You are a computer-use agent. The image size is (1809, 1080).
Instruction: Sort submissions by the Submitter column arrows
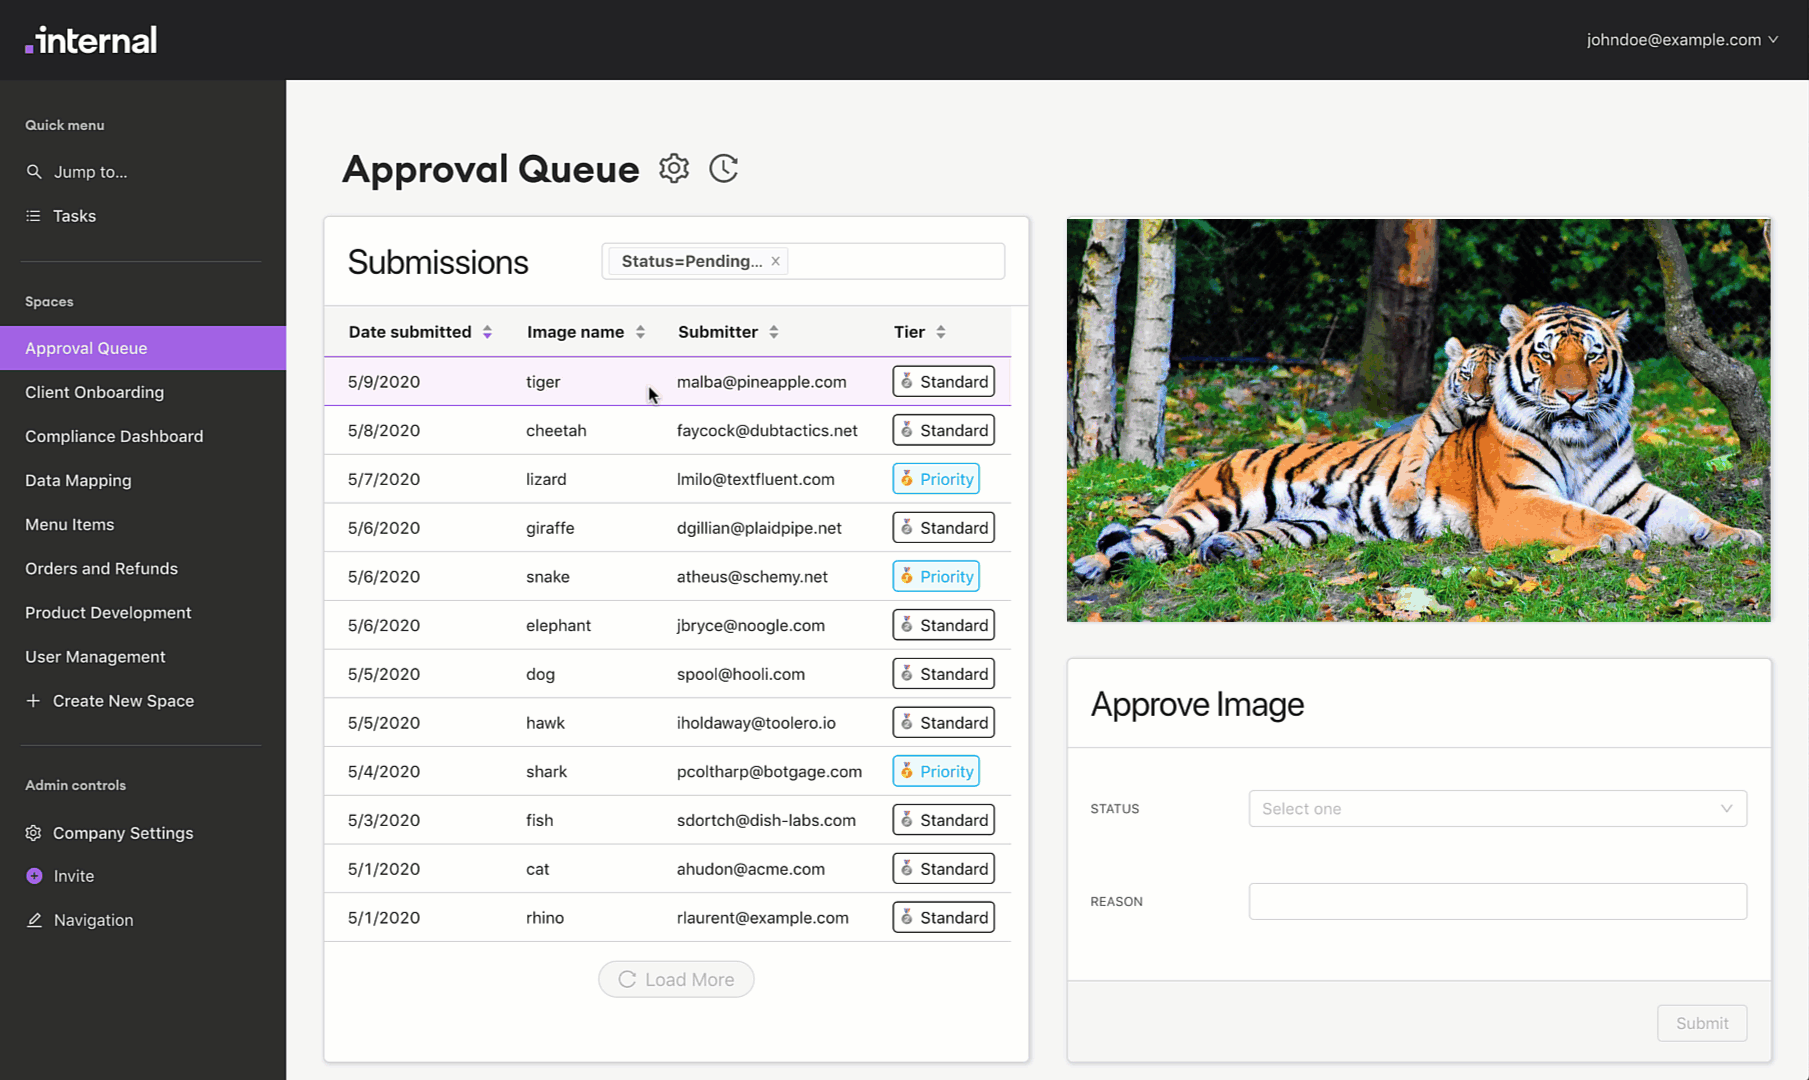(x=774, y=332)
